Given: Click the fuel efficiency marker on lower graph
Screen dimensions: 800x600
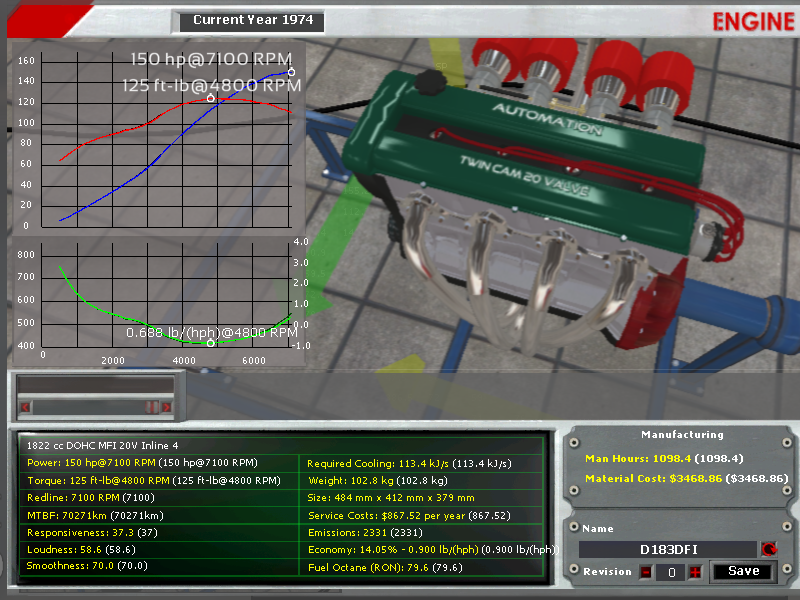Looking at the screenshot, I should click(x=211, y=343).
